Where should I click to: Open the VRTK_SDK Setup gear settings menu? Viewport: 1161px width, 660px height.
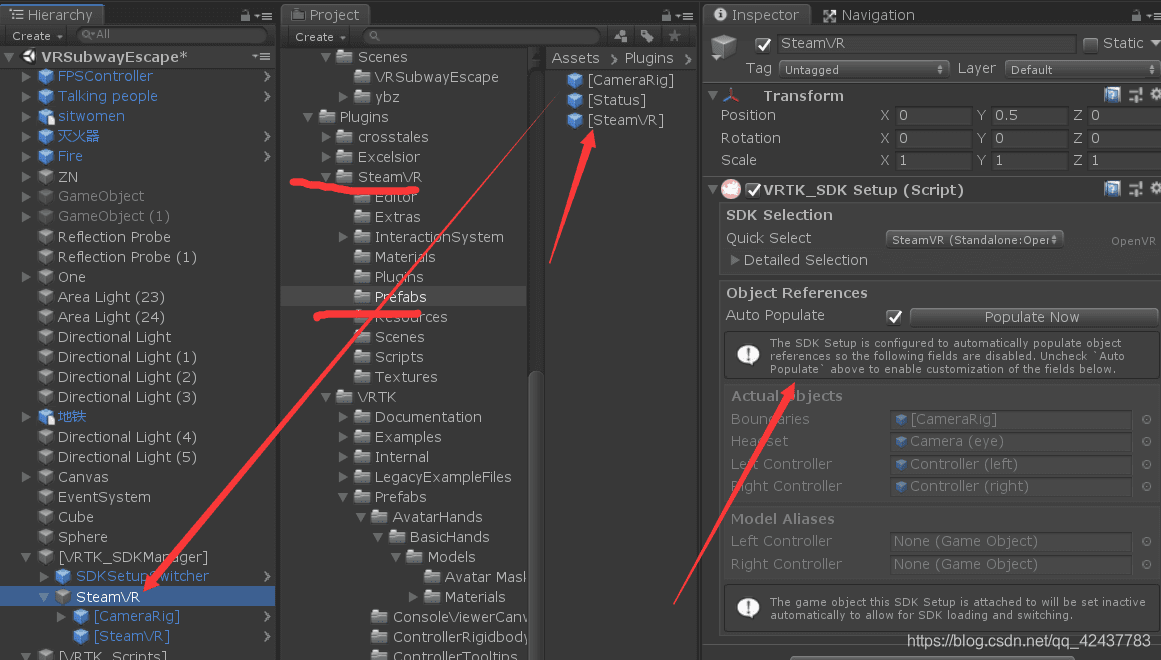pos(1155,189)
